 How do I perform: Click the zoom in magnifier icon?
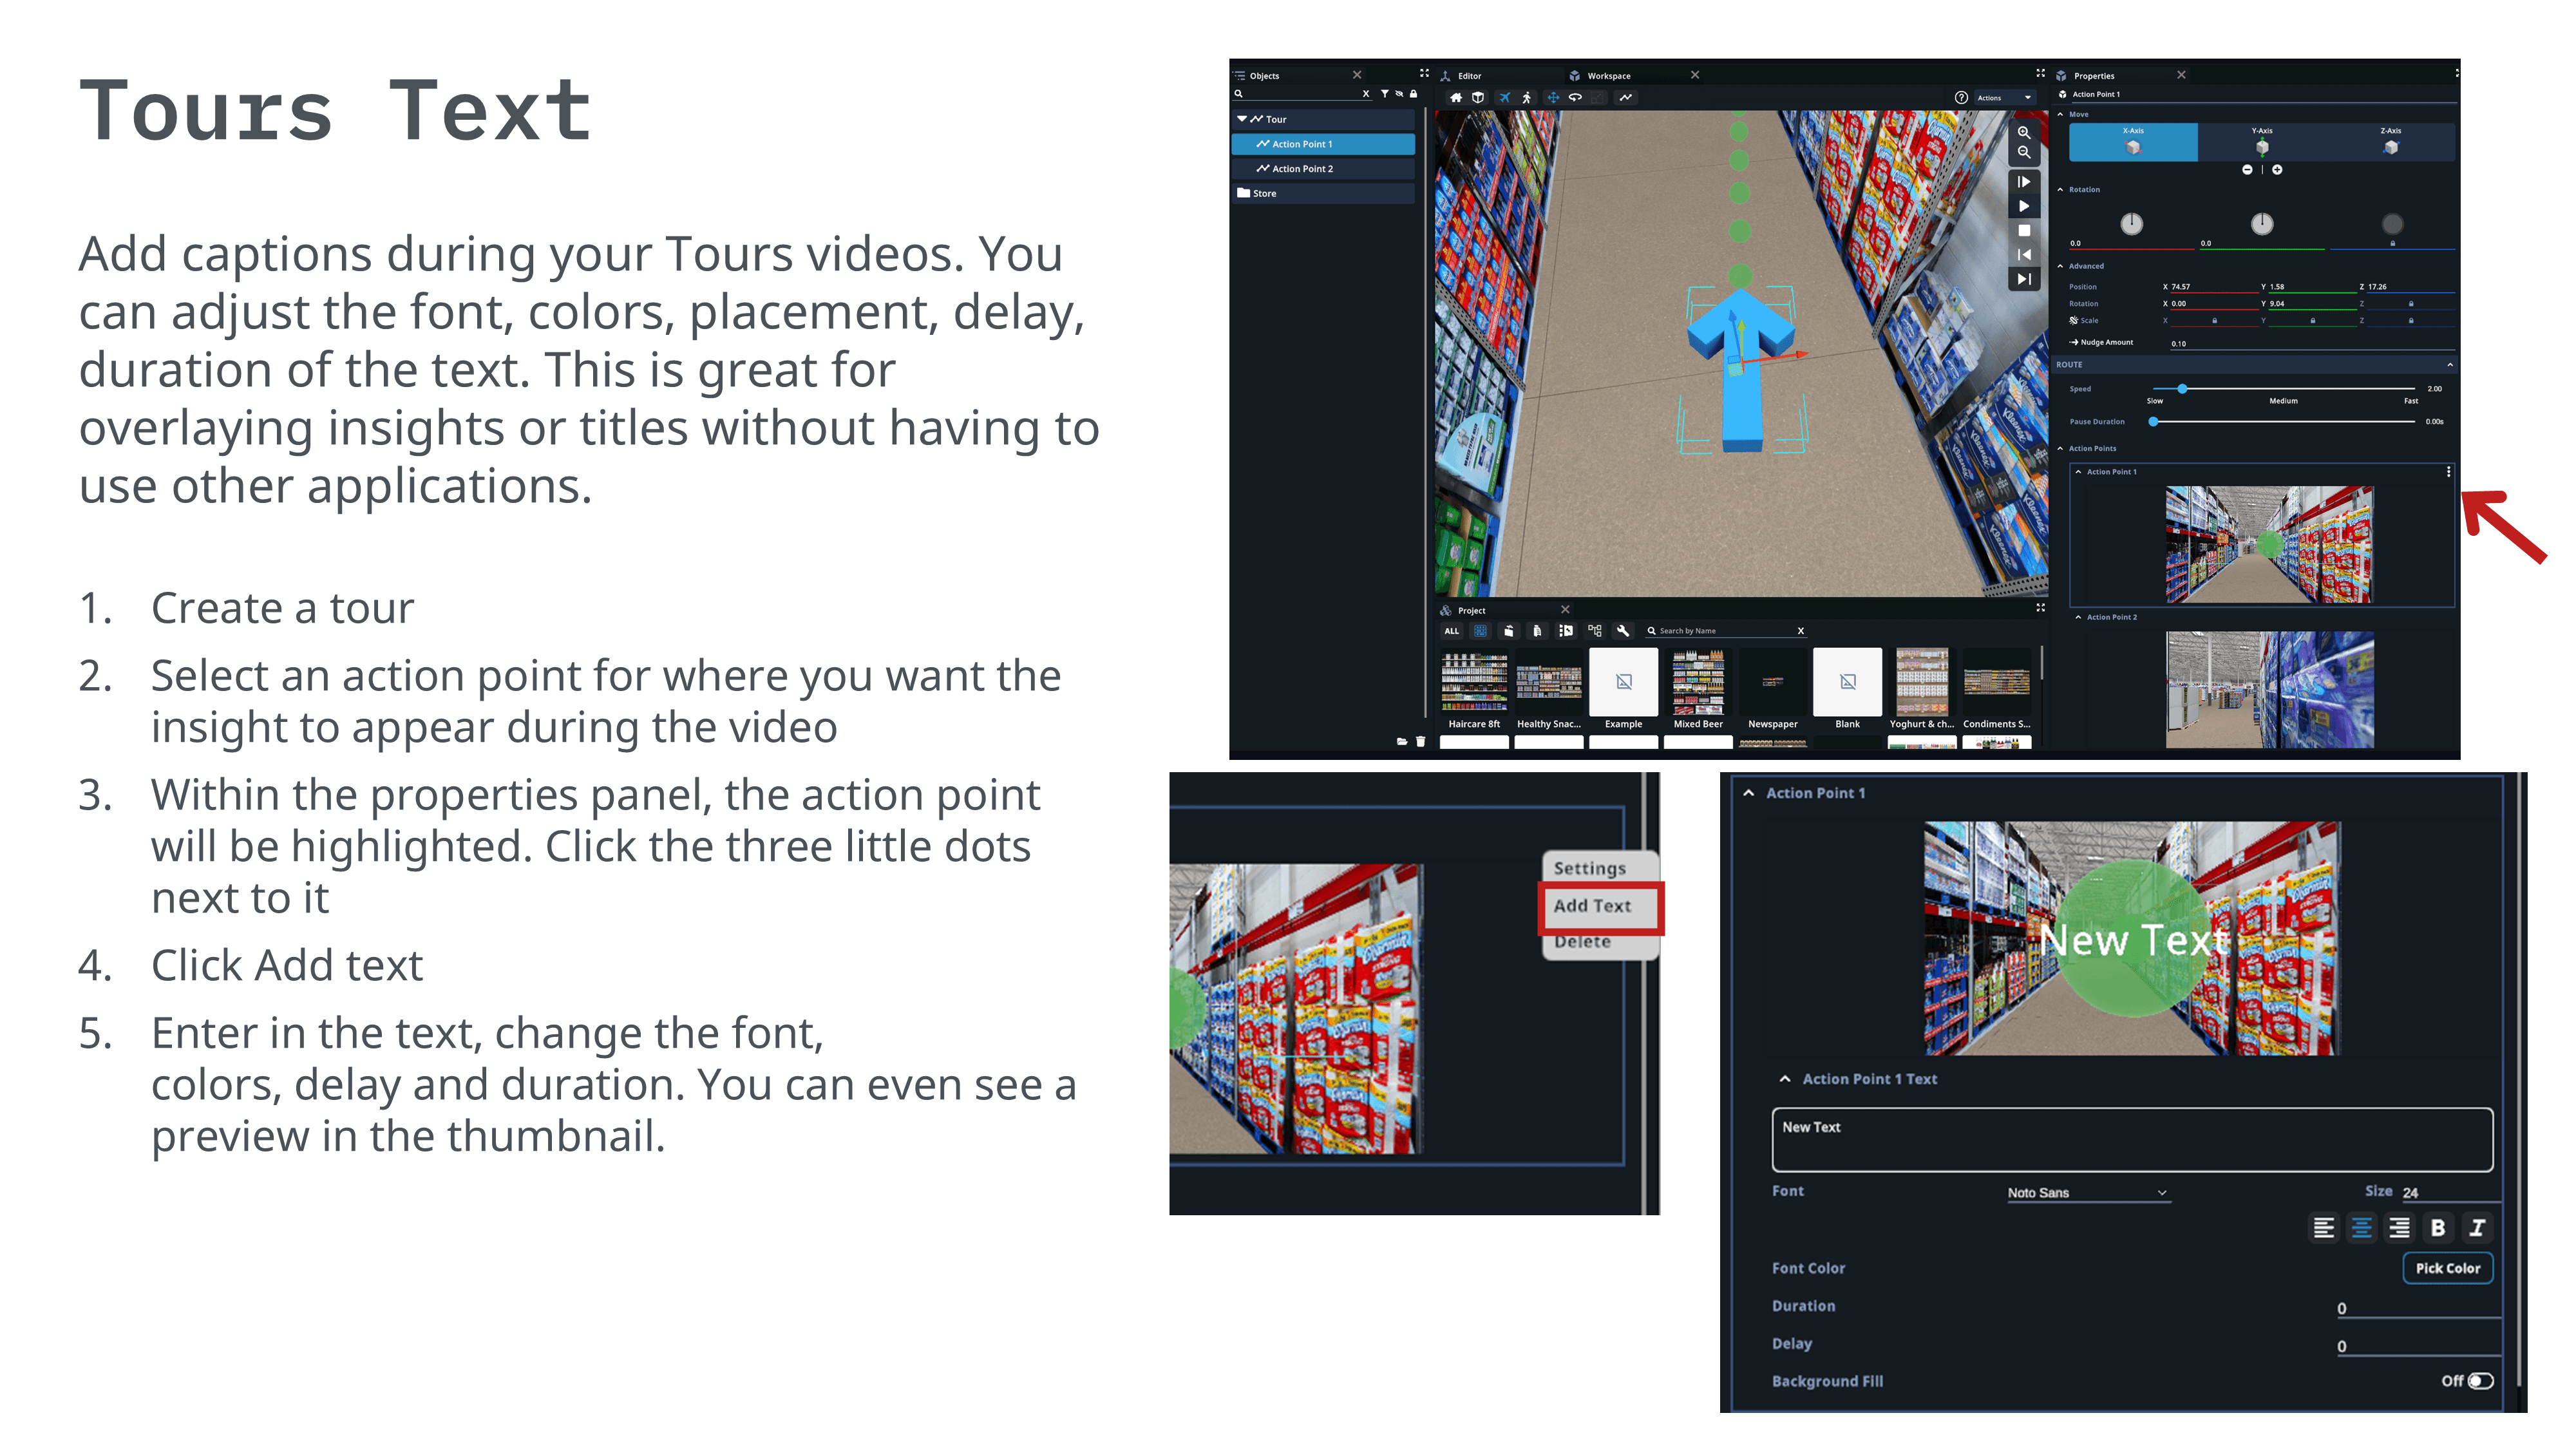click(2023, 132)
